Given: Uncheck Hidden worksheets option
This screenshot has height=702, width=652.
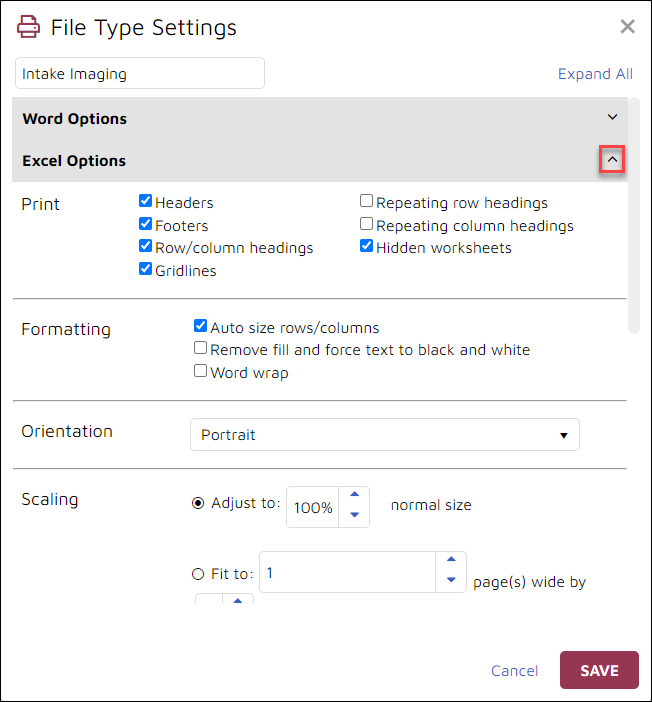Looking at the screenshot, I should click(x=366, y=246).
